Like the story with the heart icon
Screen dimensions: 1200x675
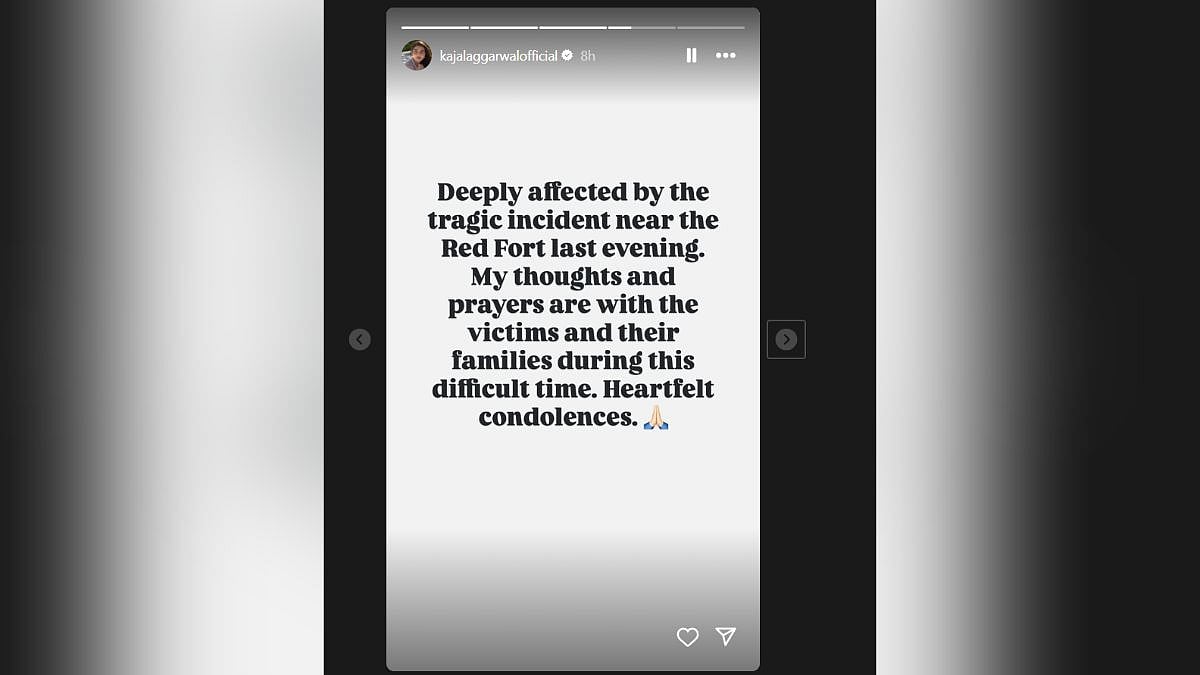(687, 637)
